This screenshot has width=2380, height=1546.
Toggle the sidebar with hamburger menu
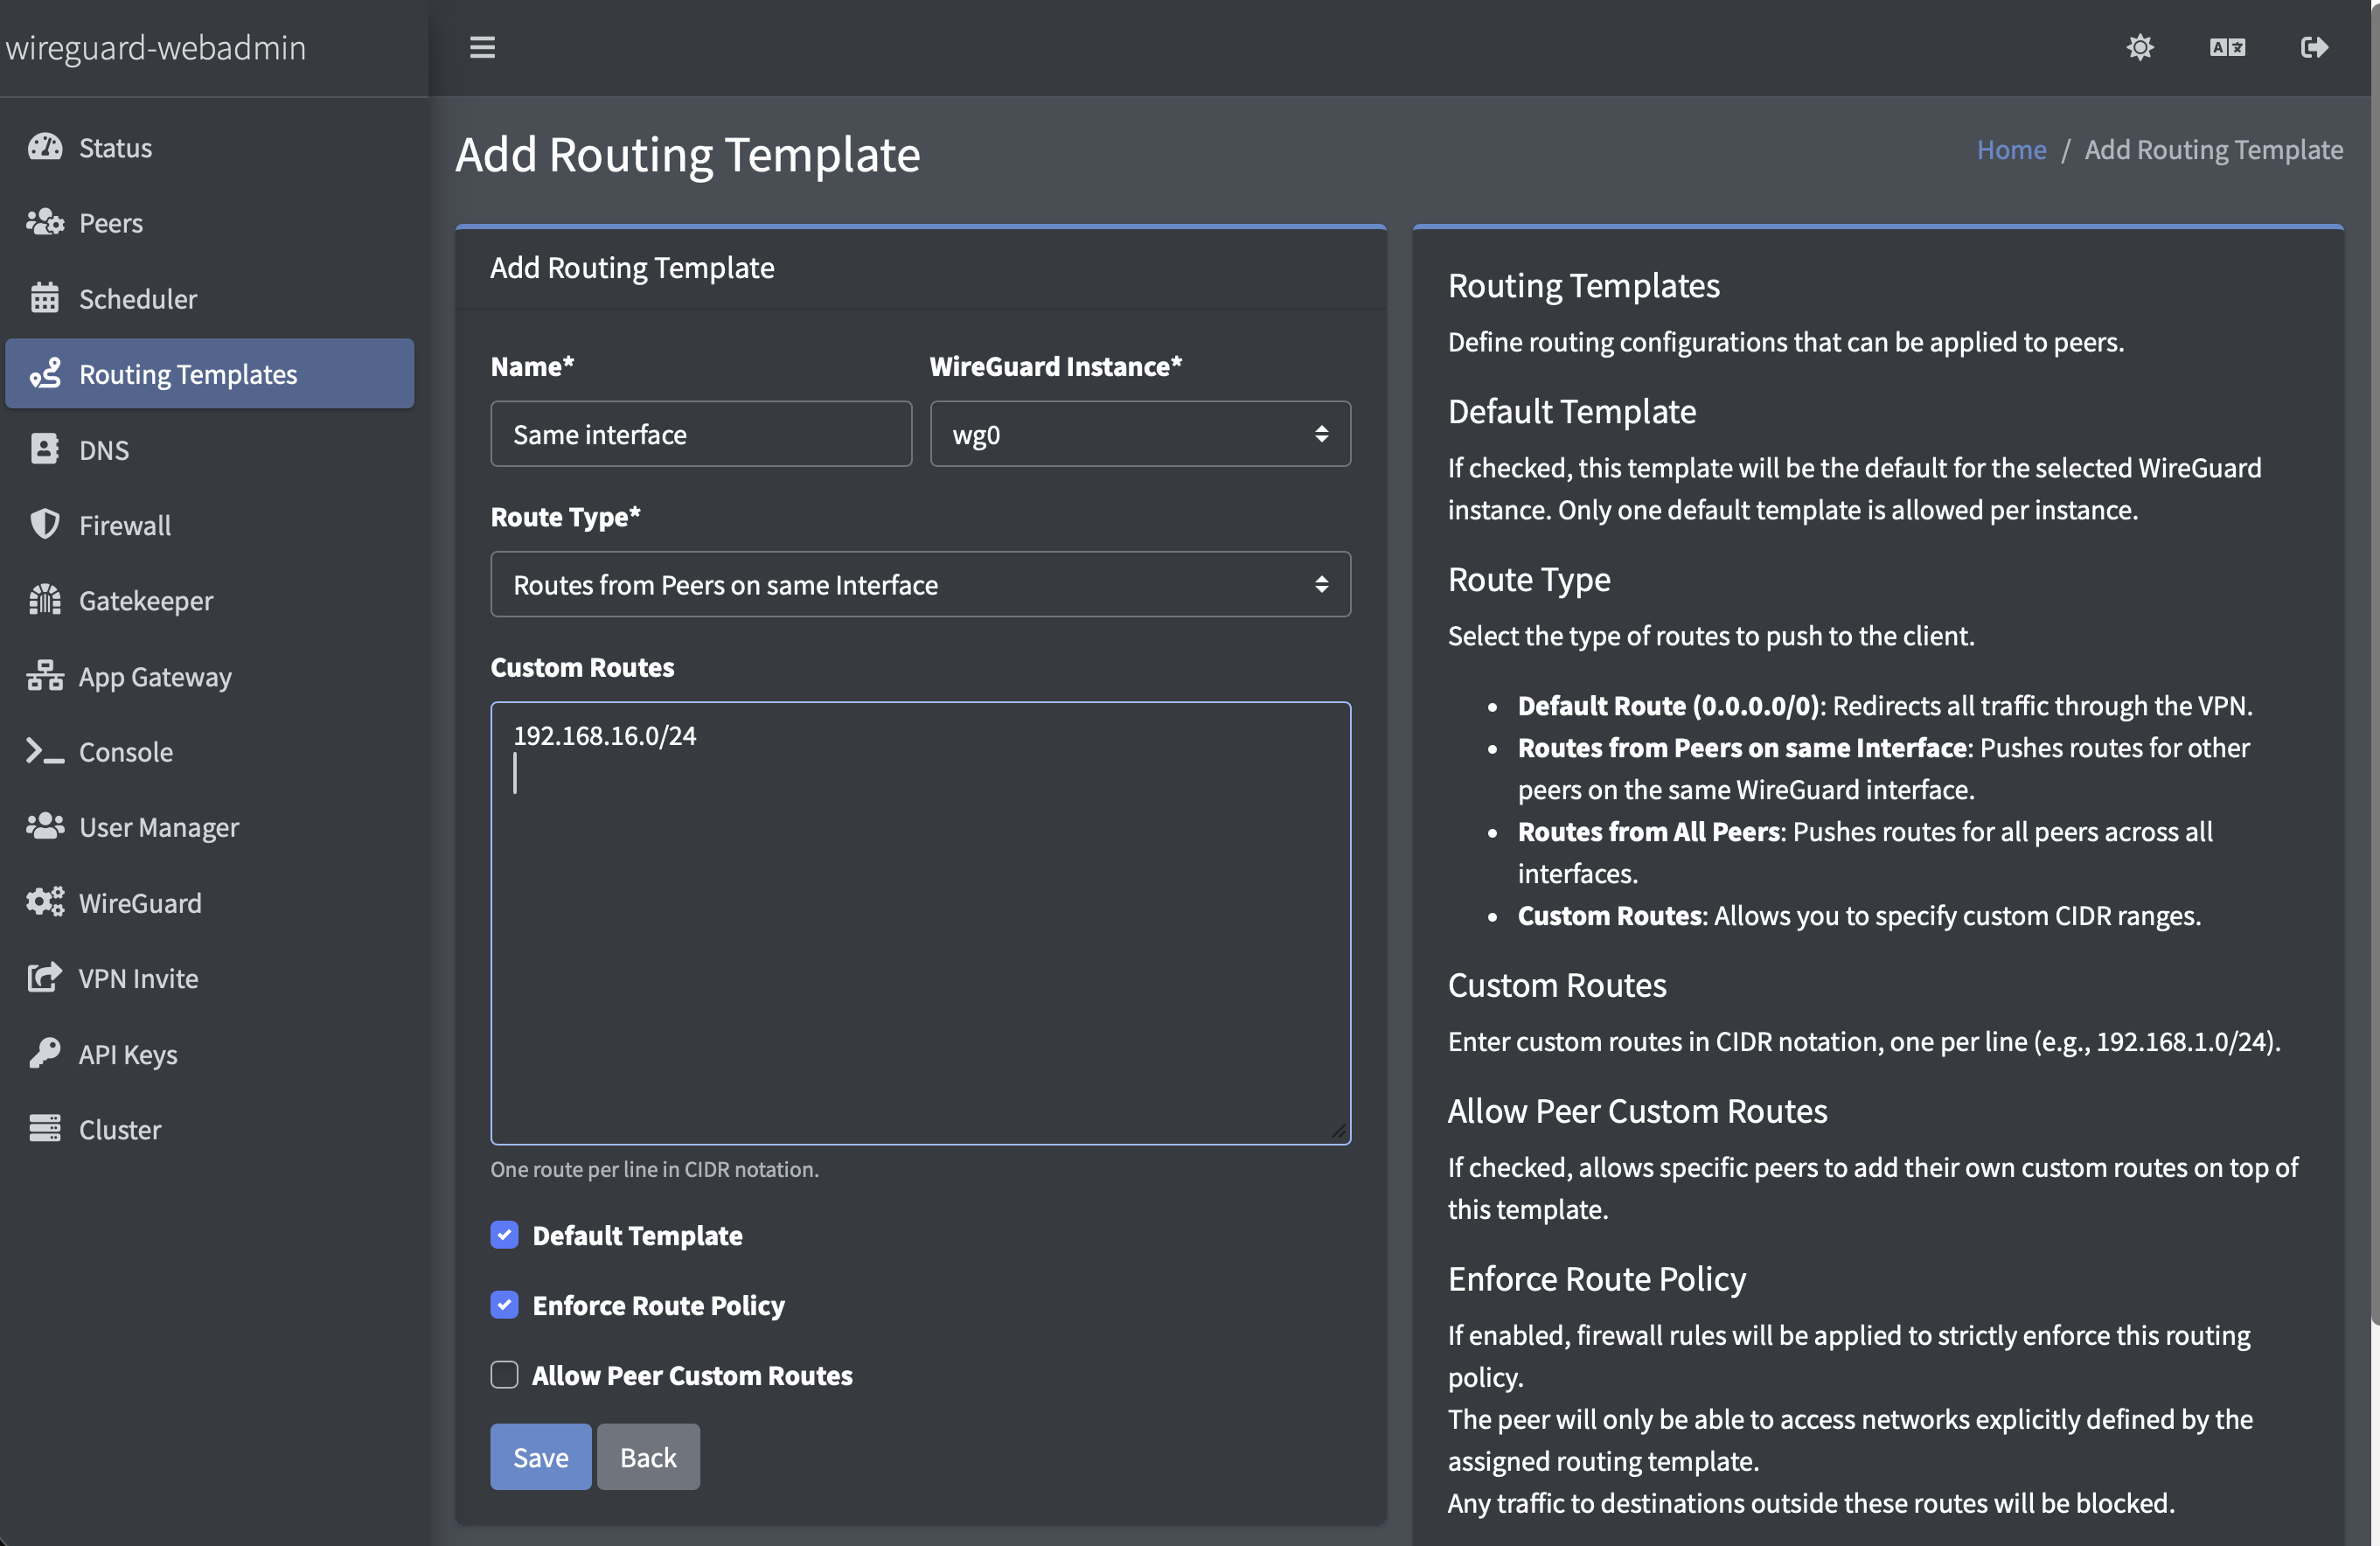[481, 47]
